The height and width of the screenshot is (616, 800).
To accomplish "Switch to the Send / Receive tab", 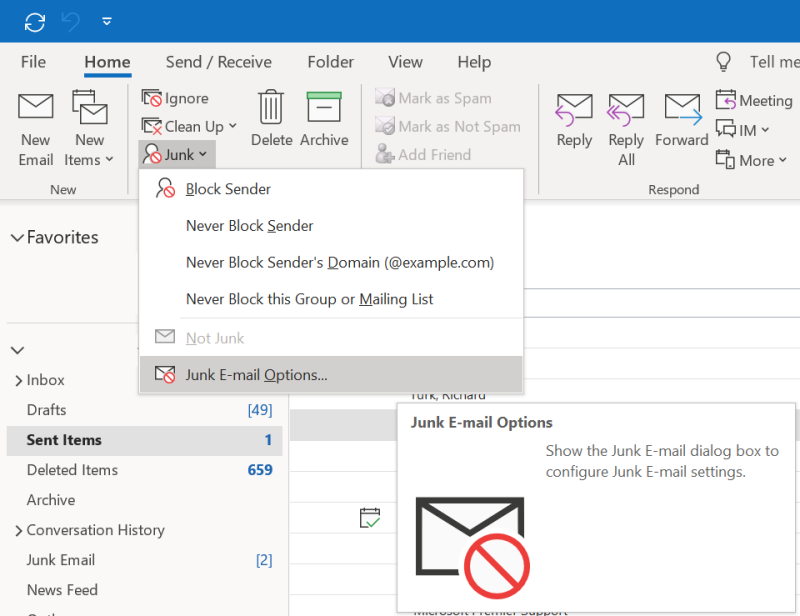I will 218,62.
